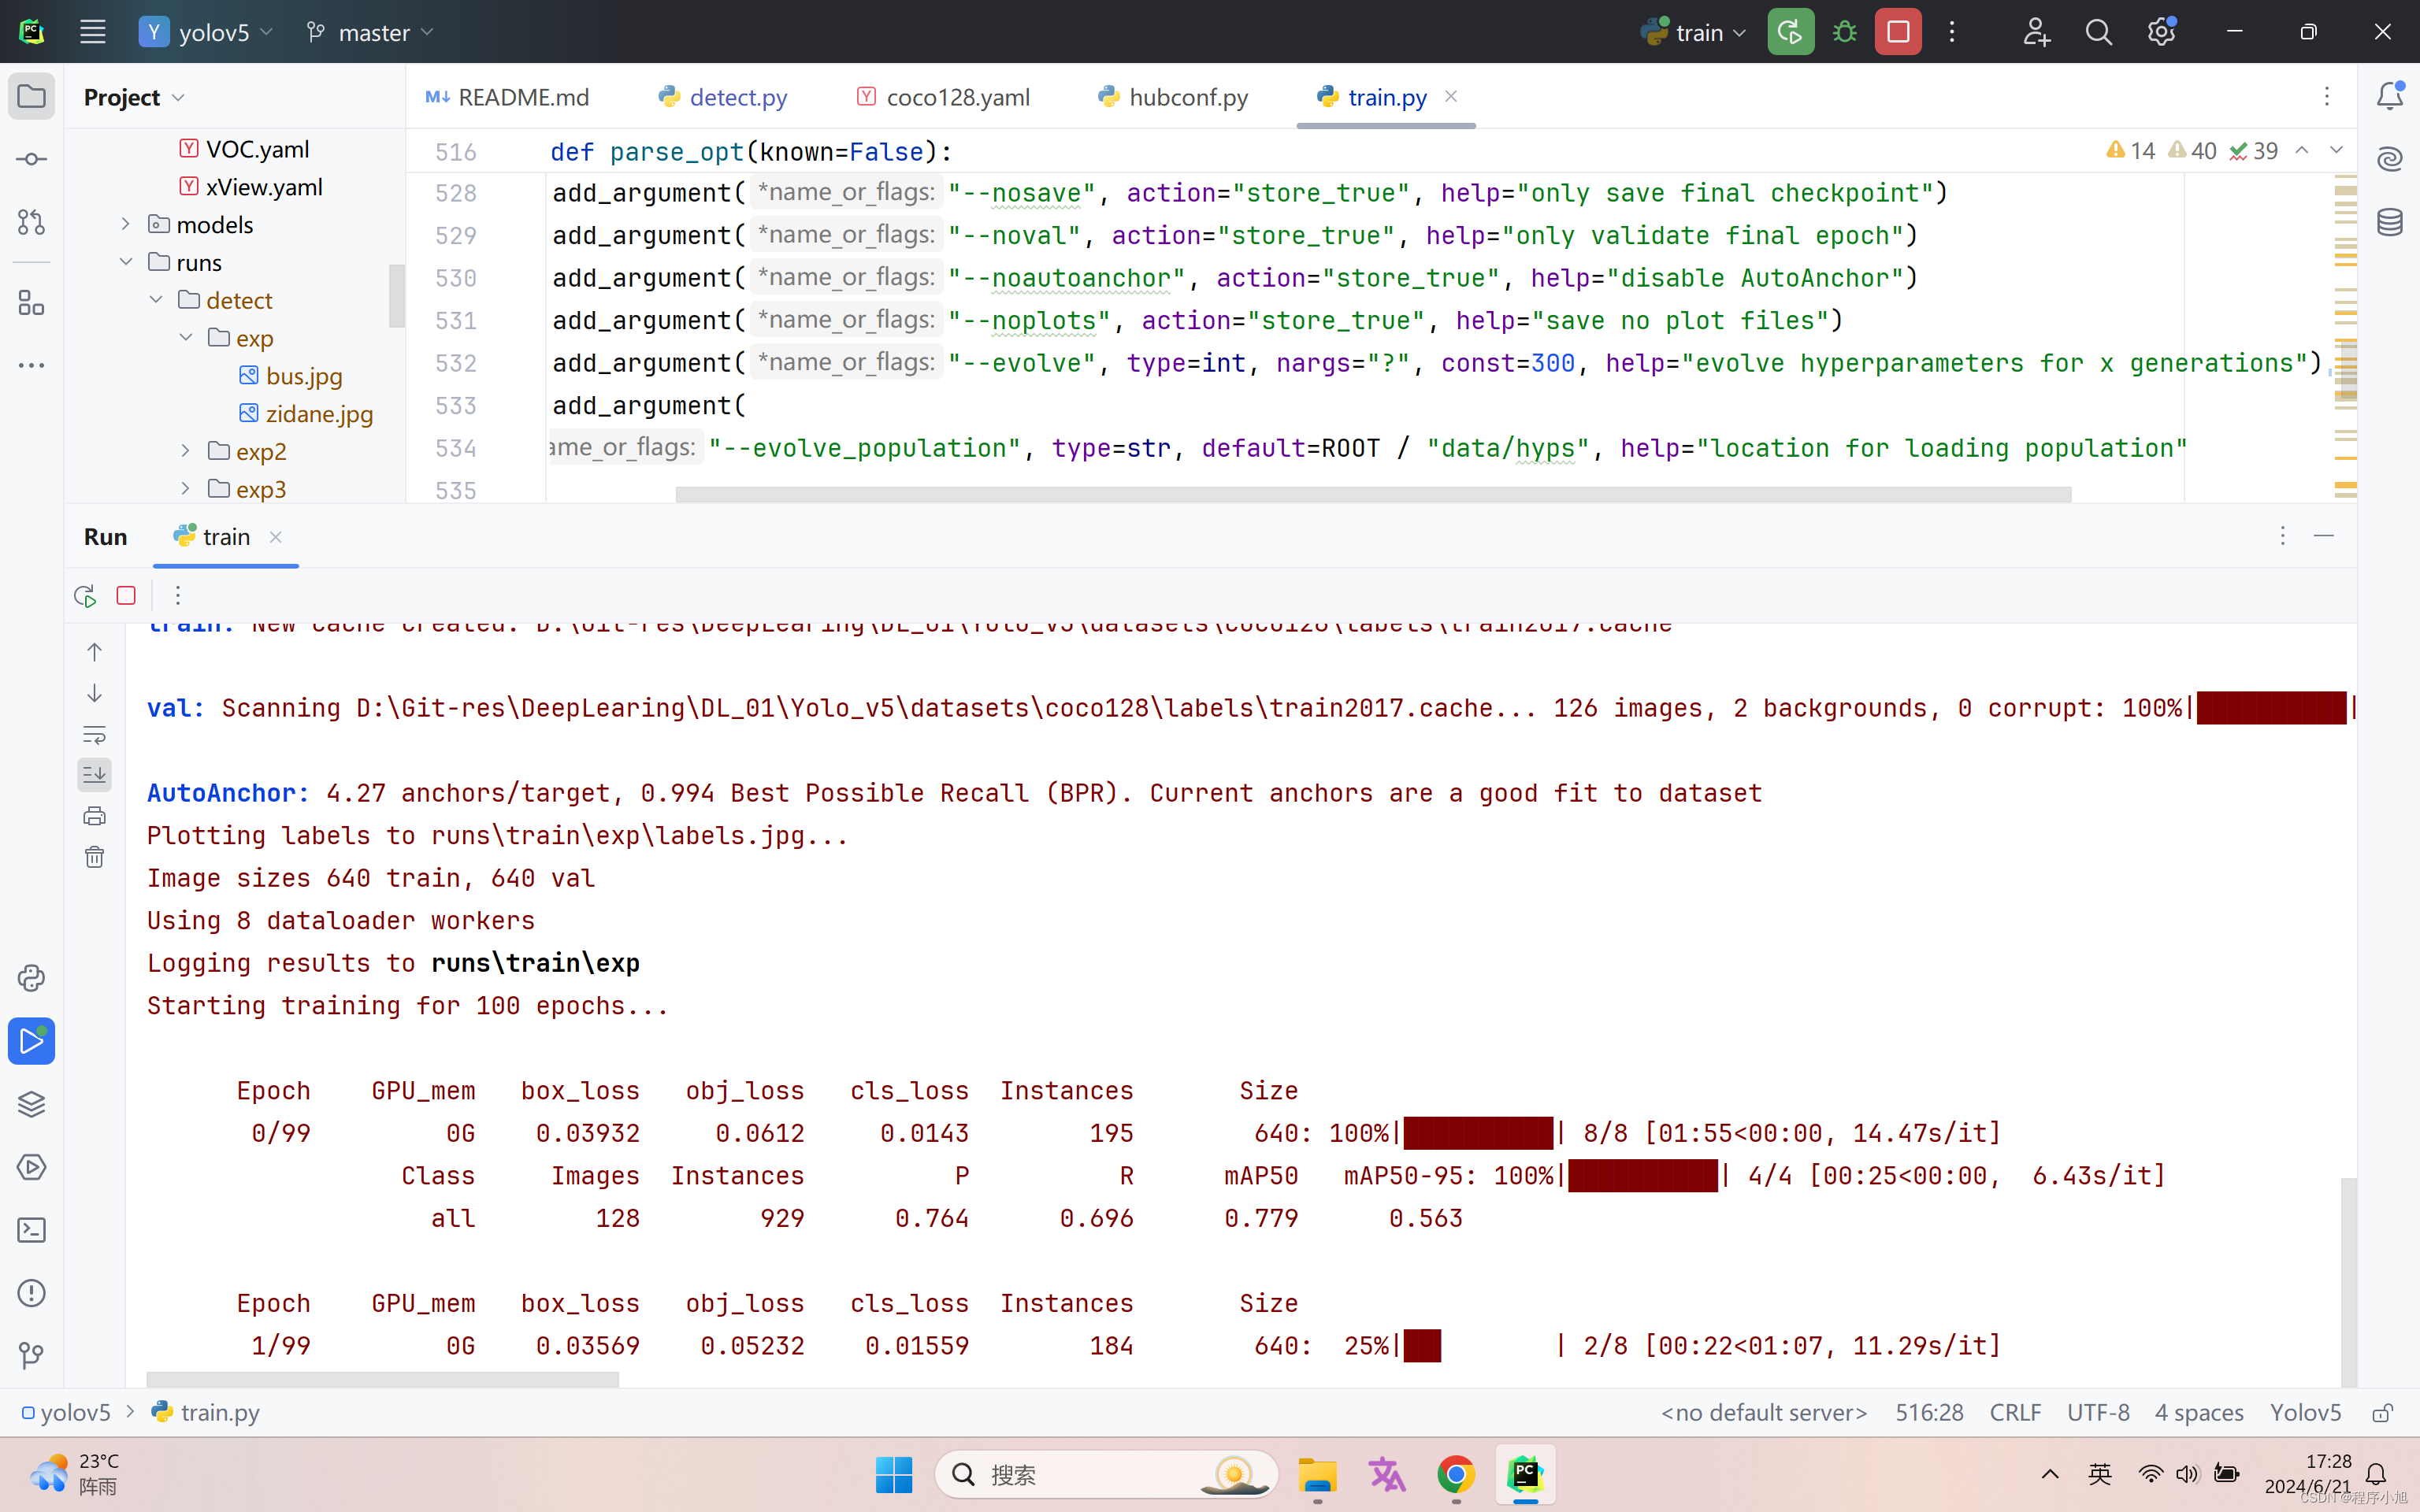This screenshot has width=2420, height=1512.
Task: Open the Python Console tool window
Action: point(31,978)
